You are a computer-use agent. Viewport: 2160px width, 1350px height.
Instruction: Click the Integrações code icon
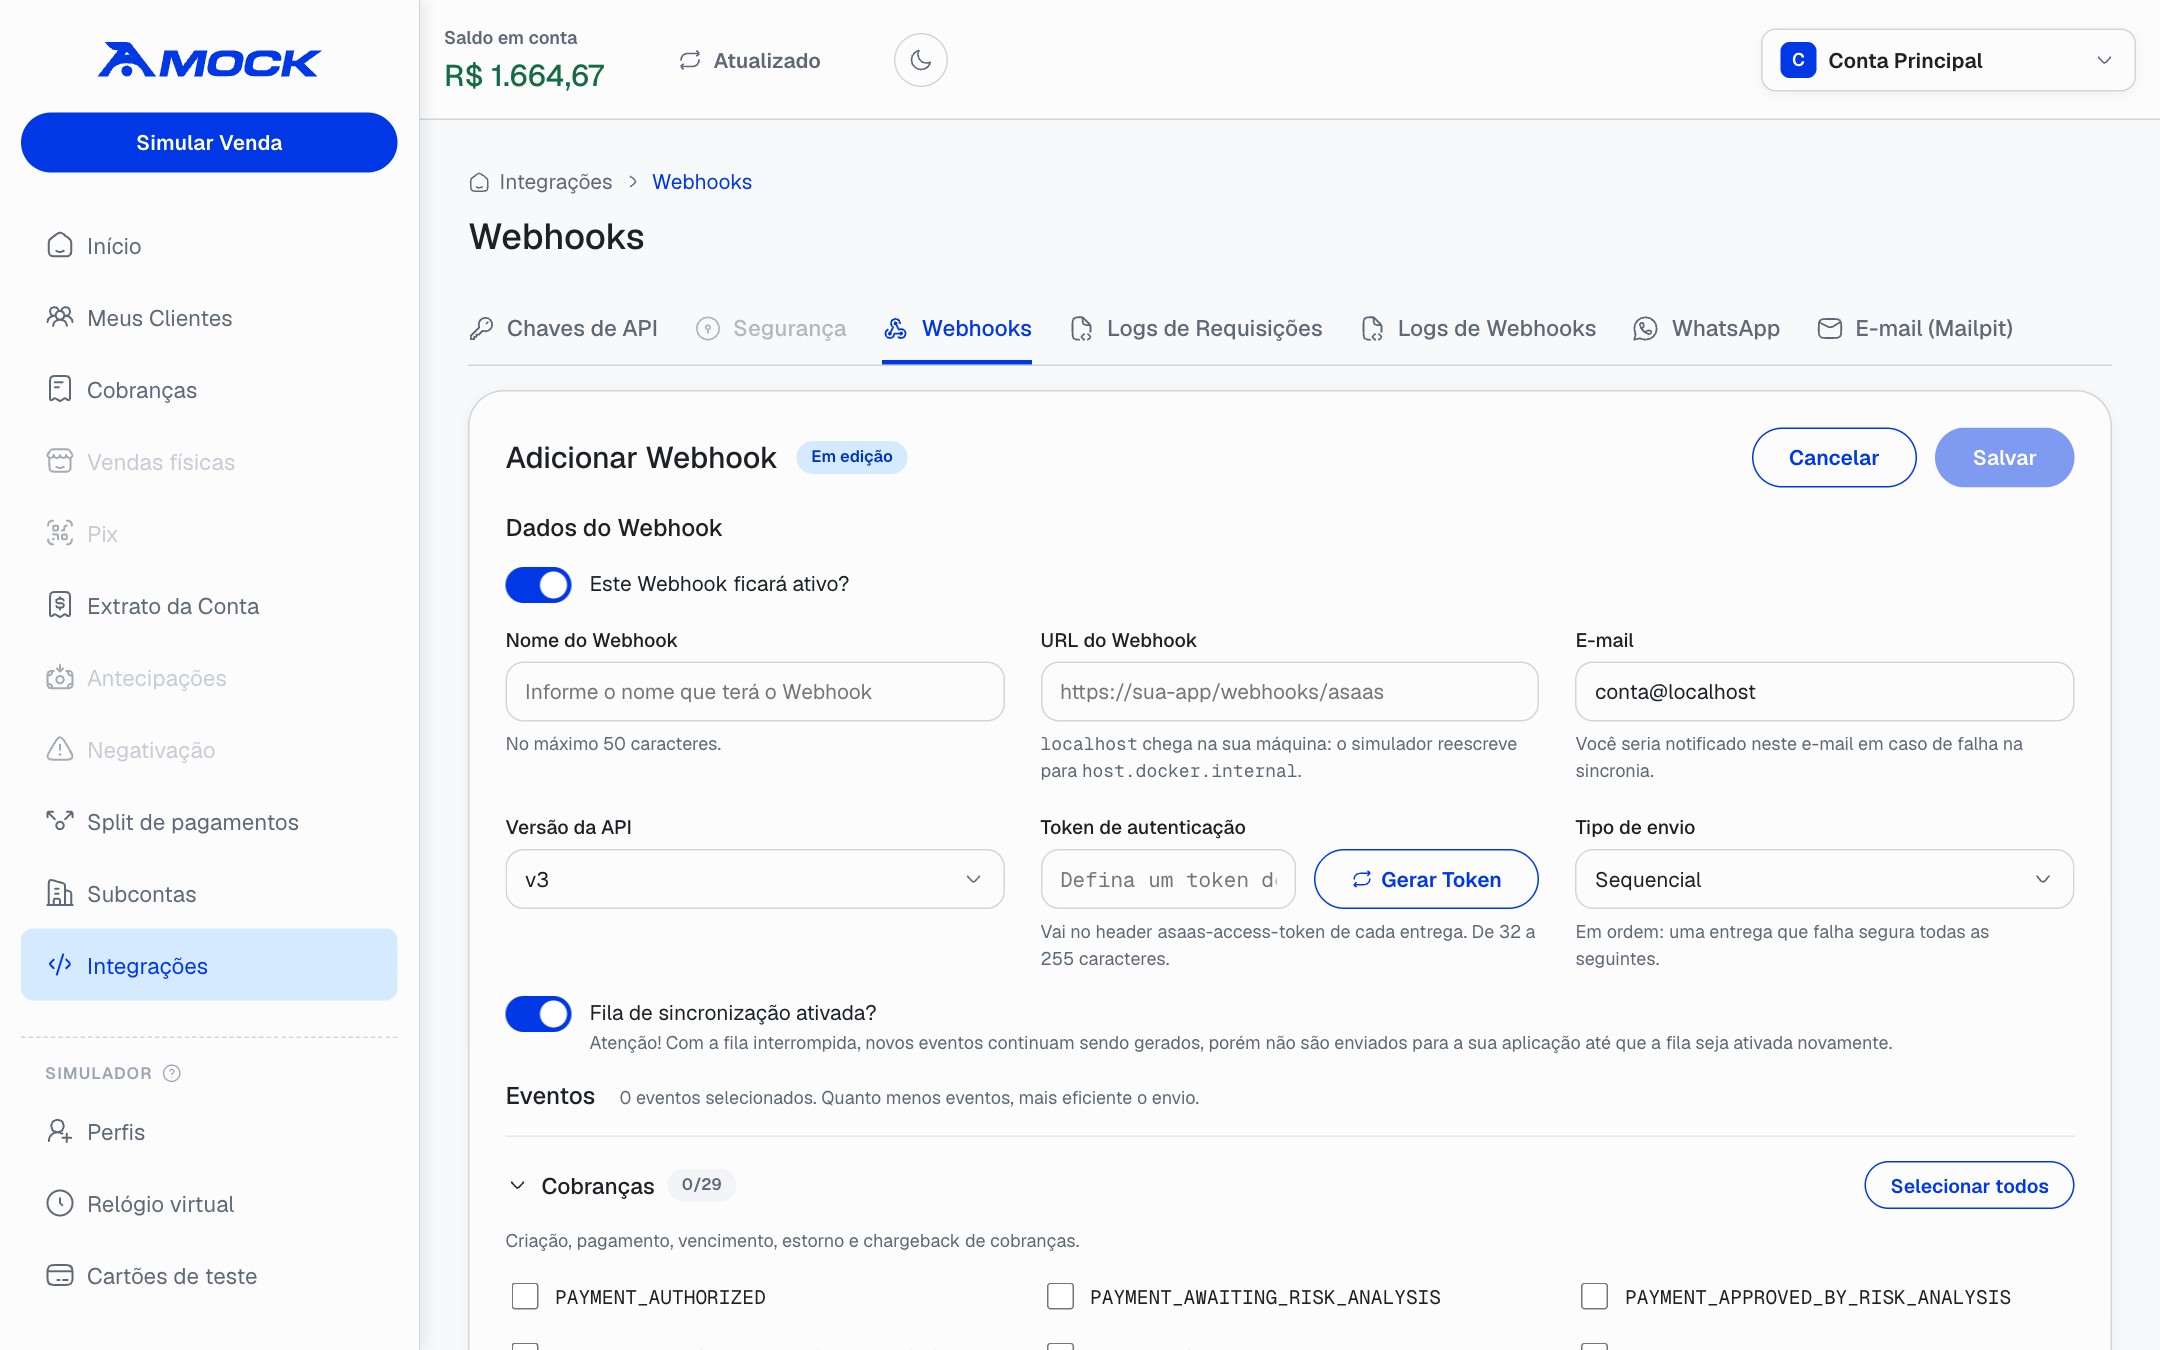pos(60,965)
